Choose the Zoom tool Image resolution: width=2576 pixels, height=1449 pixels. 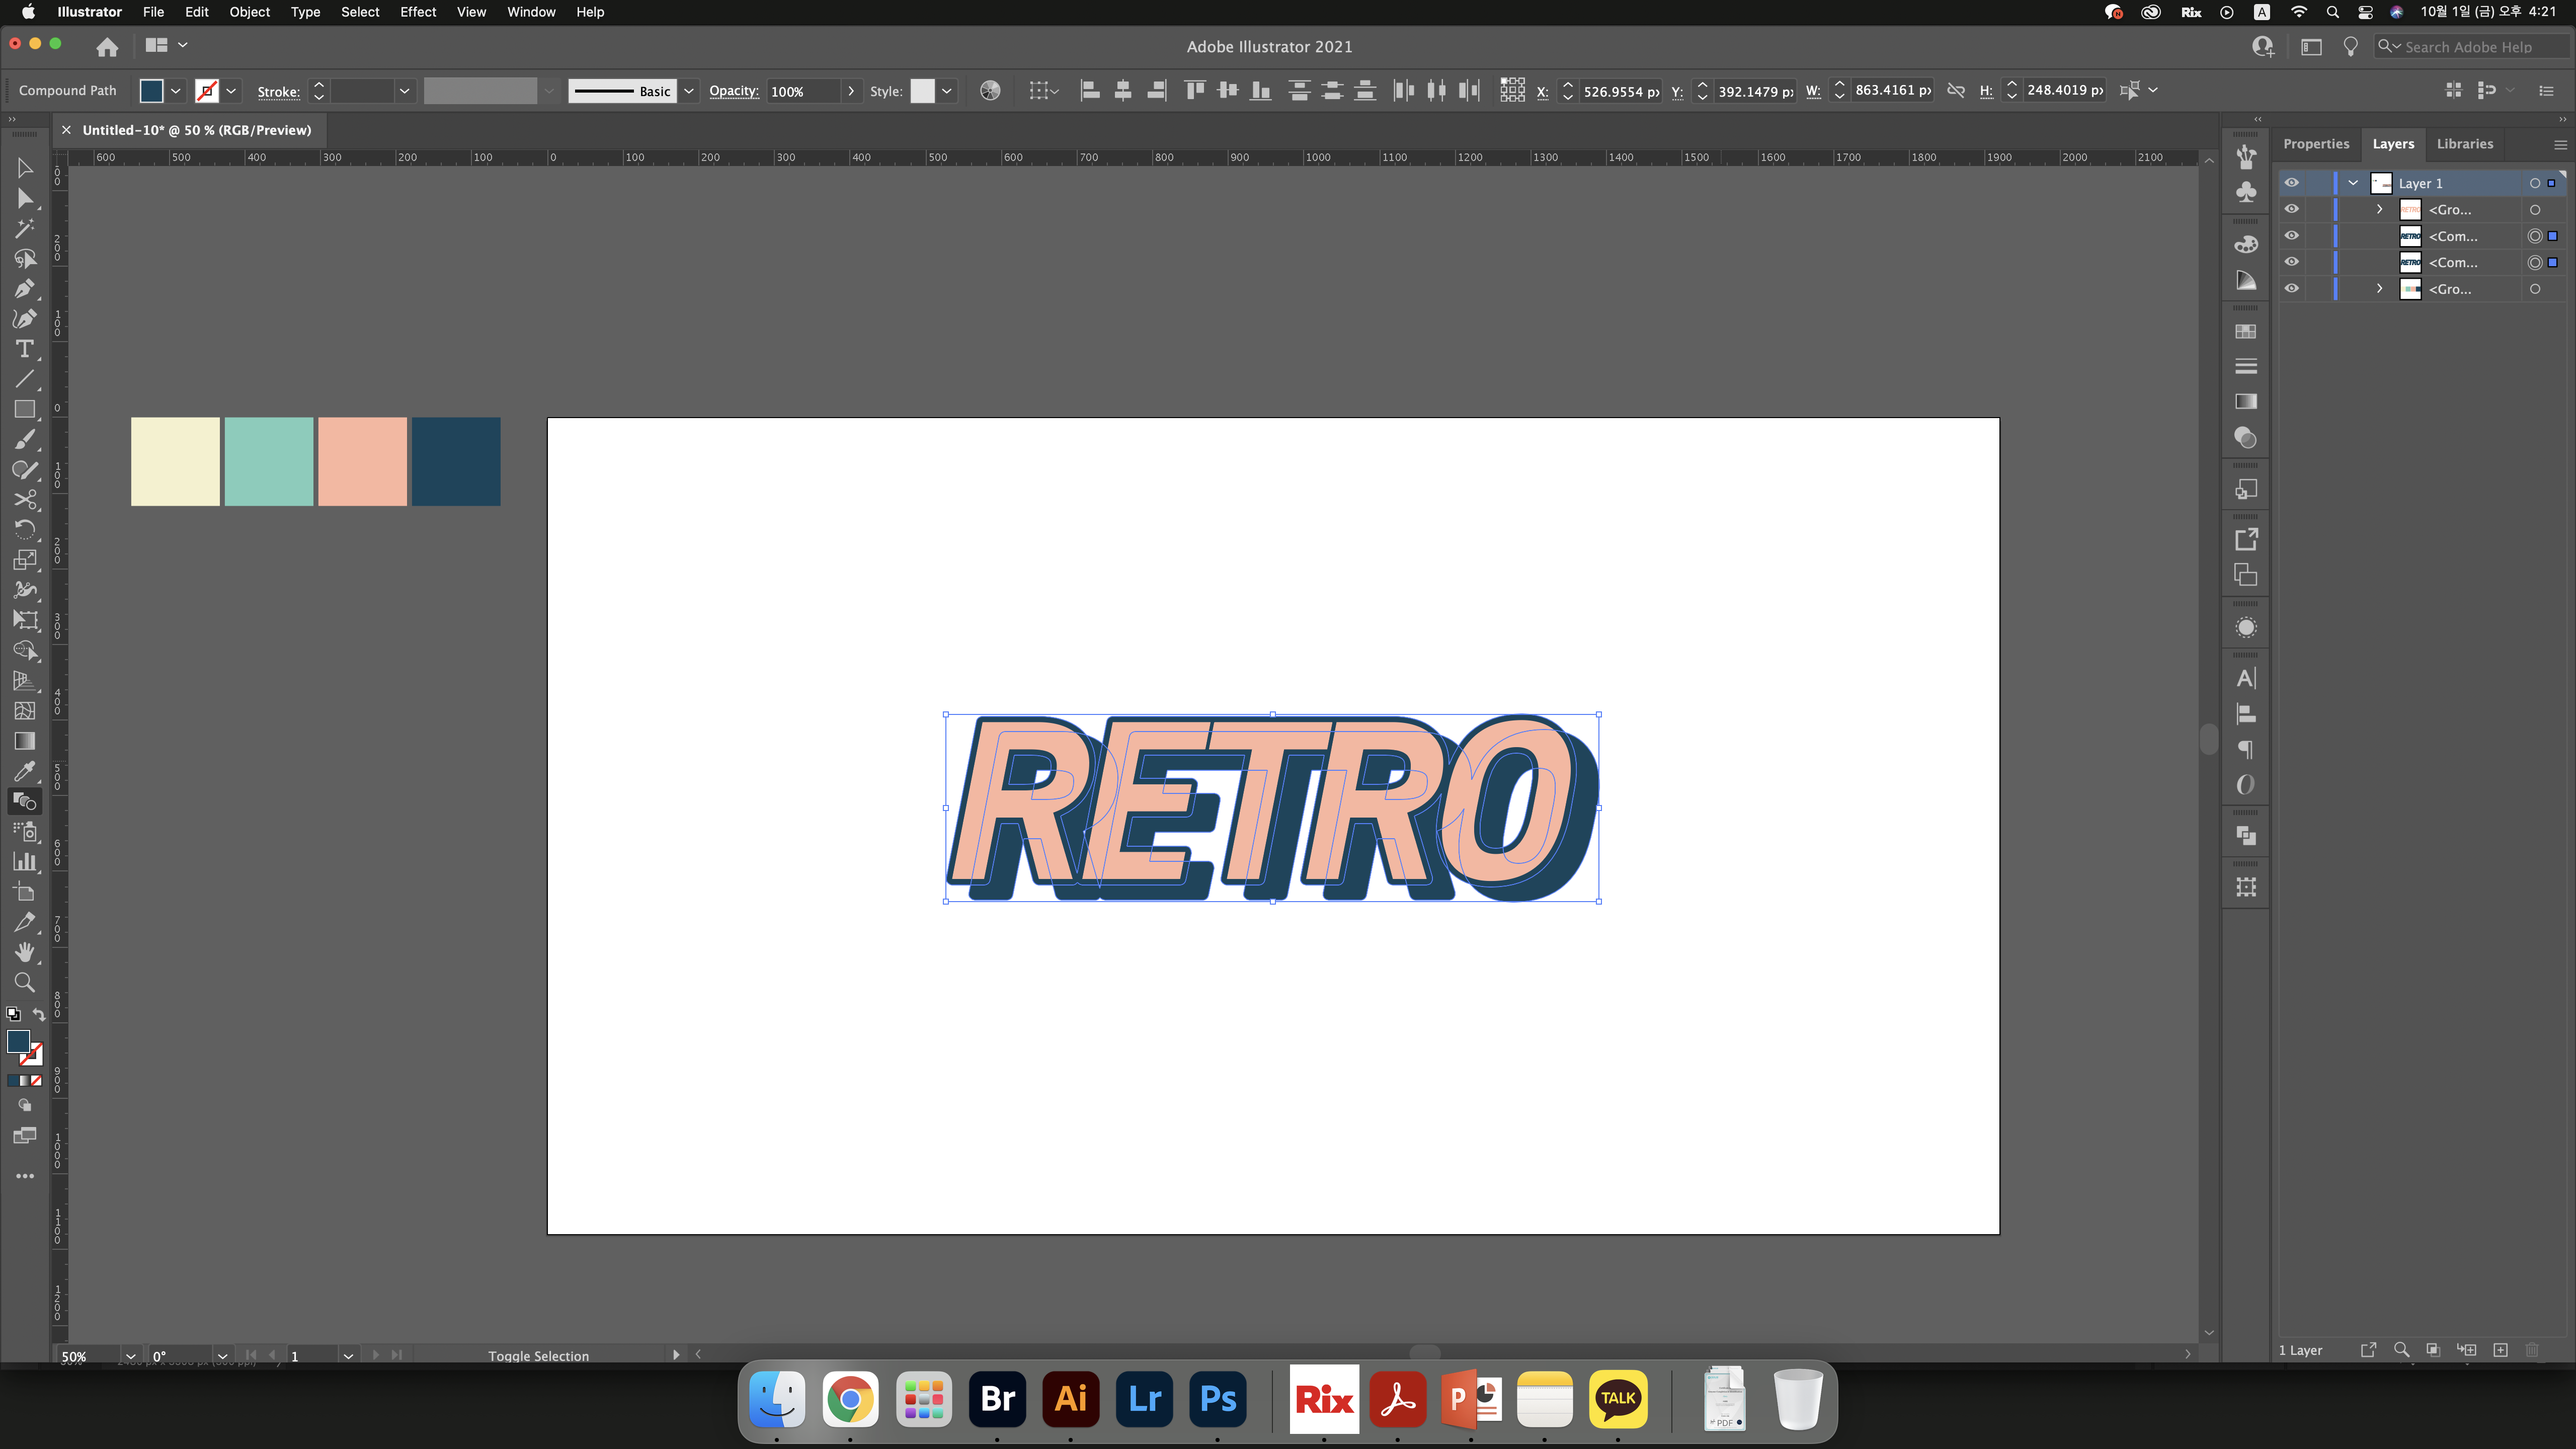[24, 982]
